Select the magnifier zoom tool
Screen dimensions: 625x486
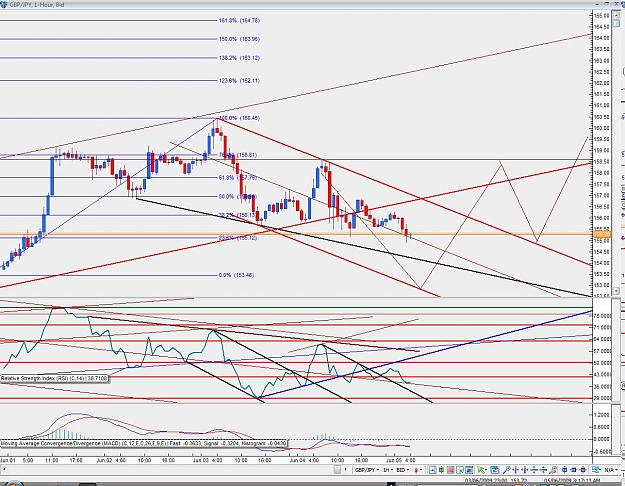click(x=507, y=470)
